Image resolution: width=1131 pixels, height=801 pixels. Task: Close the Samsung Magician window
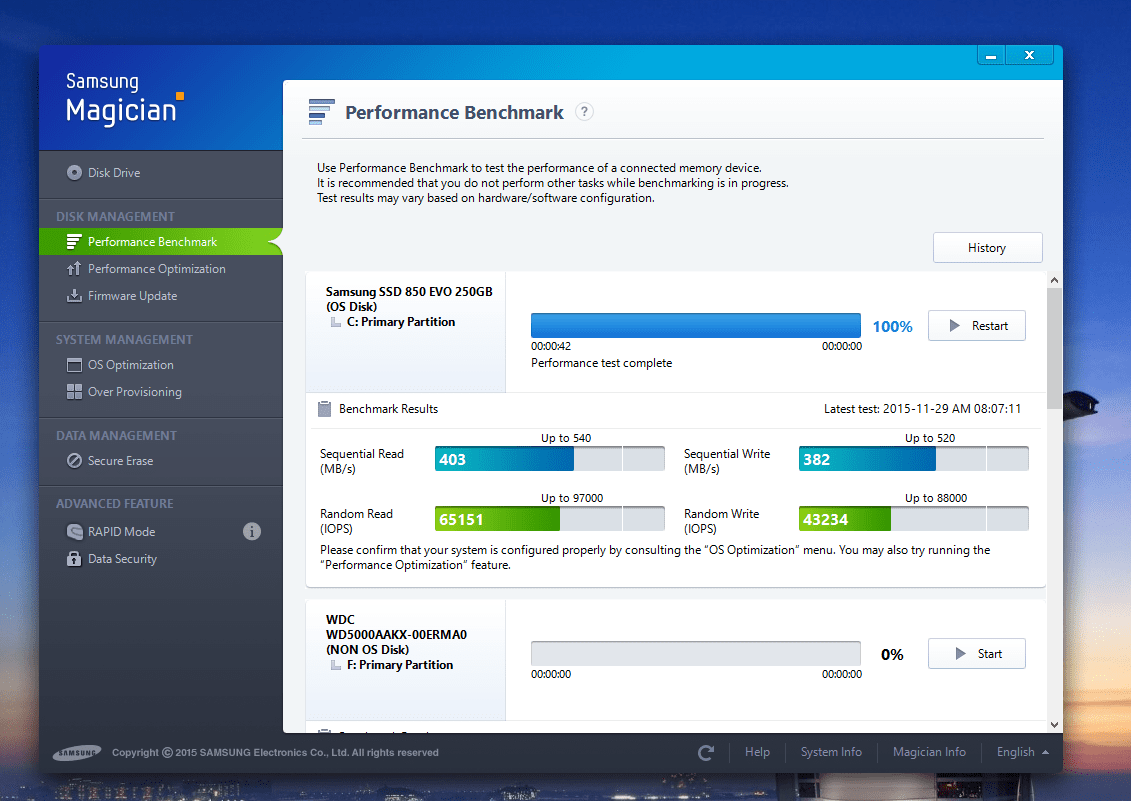1029,55
